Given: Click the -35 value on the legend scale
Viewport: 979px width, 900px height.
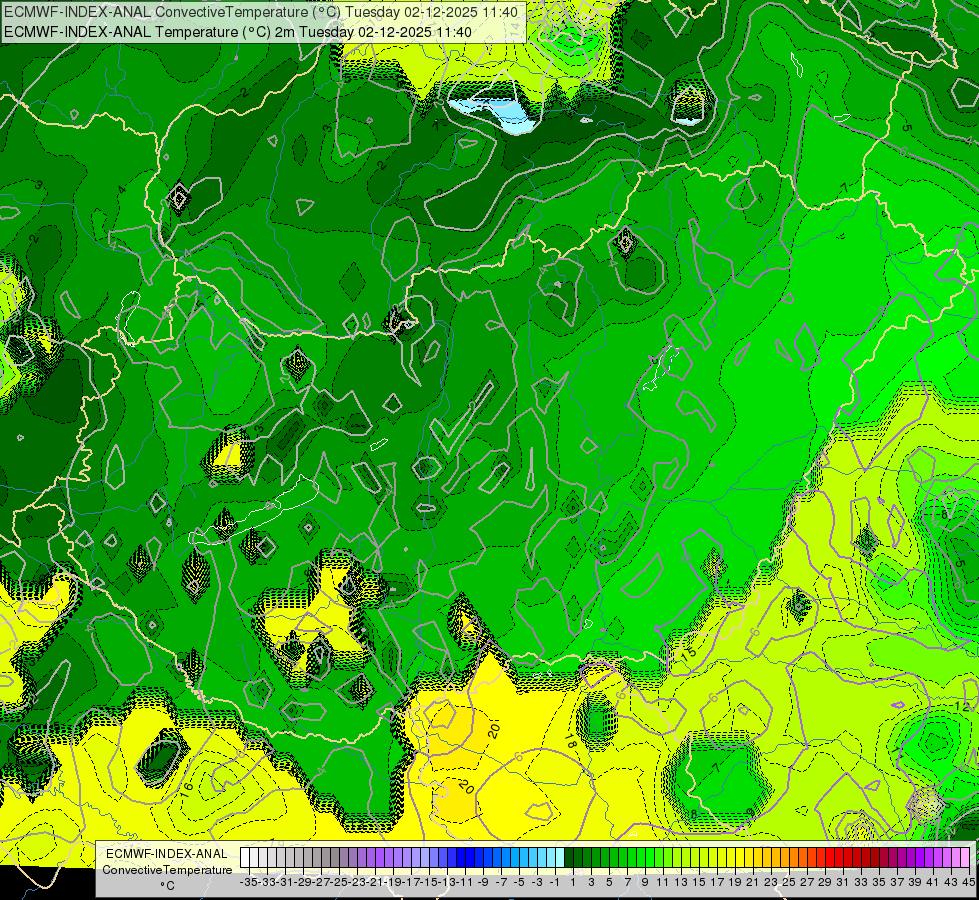Looking at the screenshot, I should point(248,882).
